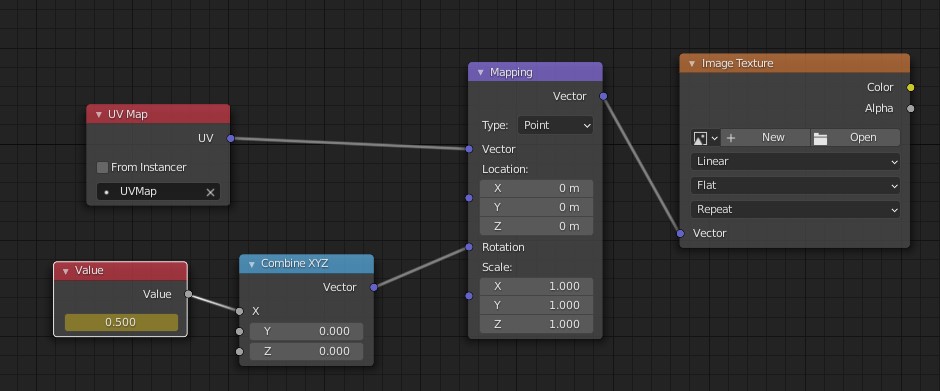
Task: Click Mapping Location input socket
Action: [469, 198]
